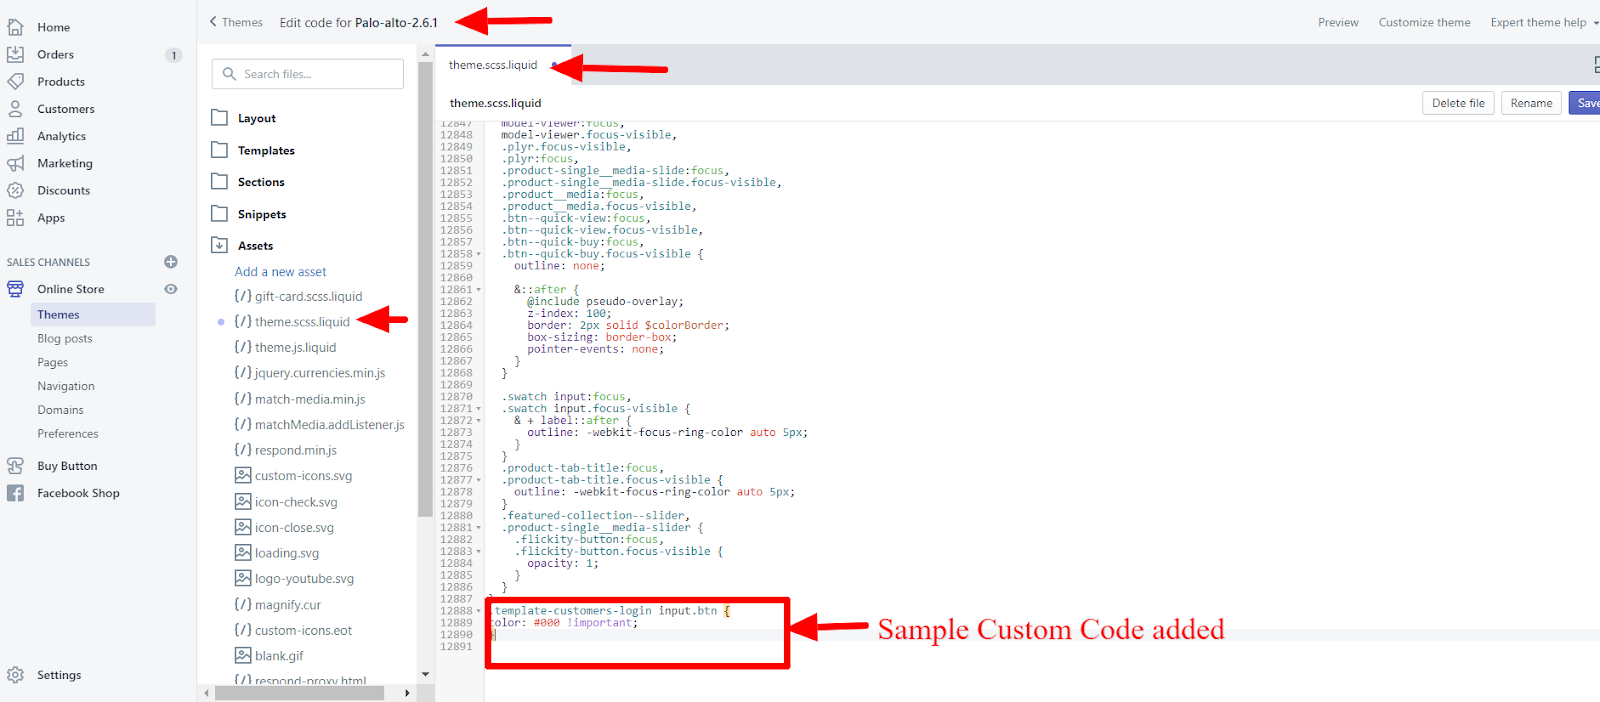Fold code at line 12888
The width and height of the screenshot is (1600, 702).
pyautogui.click(x=478, y=611)
